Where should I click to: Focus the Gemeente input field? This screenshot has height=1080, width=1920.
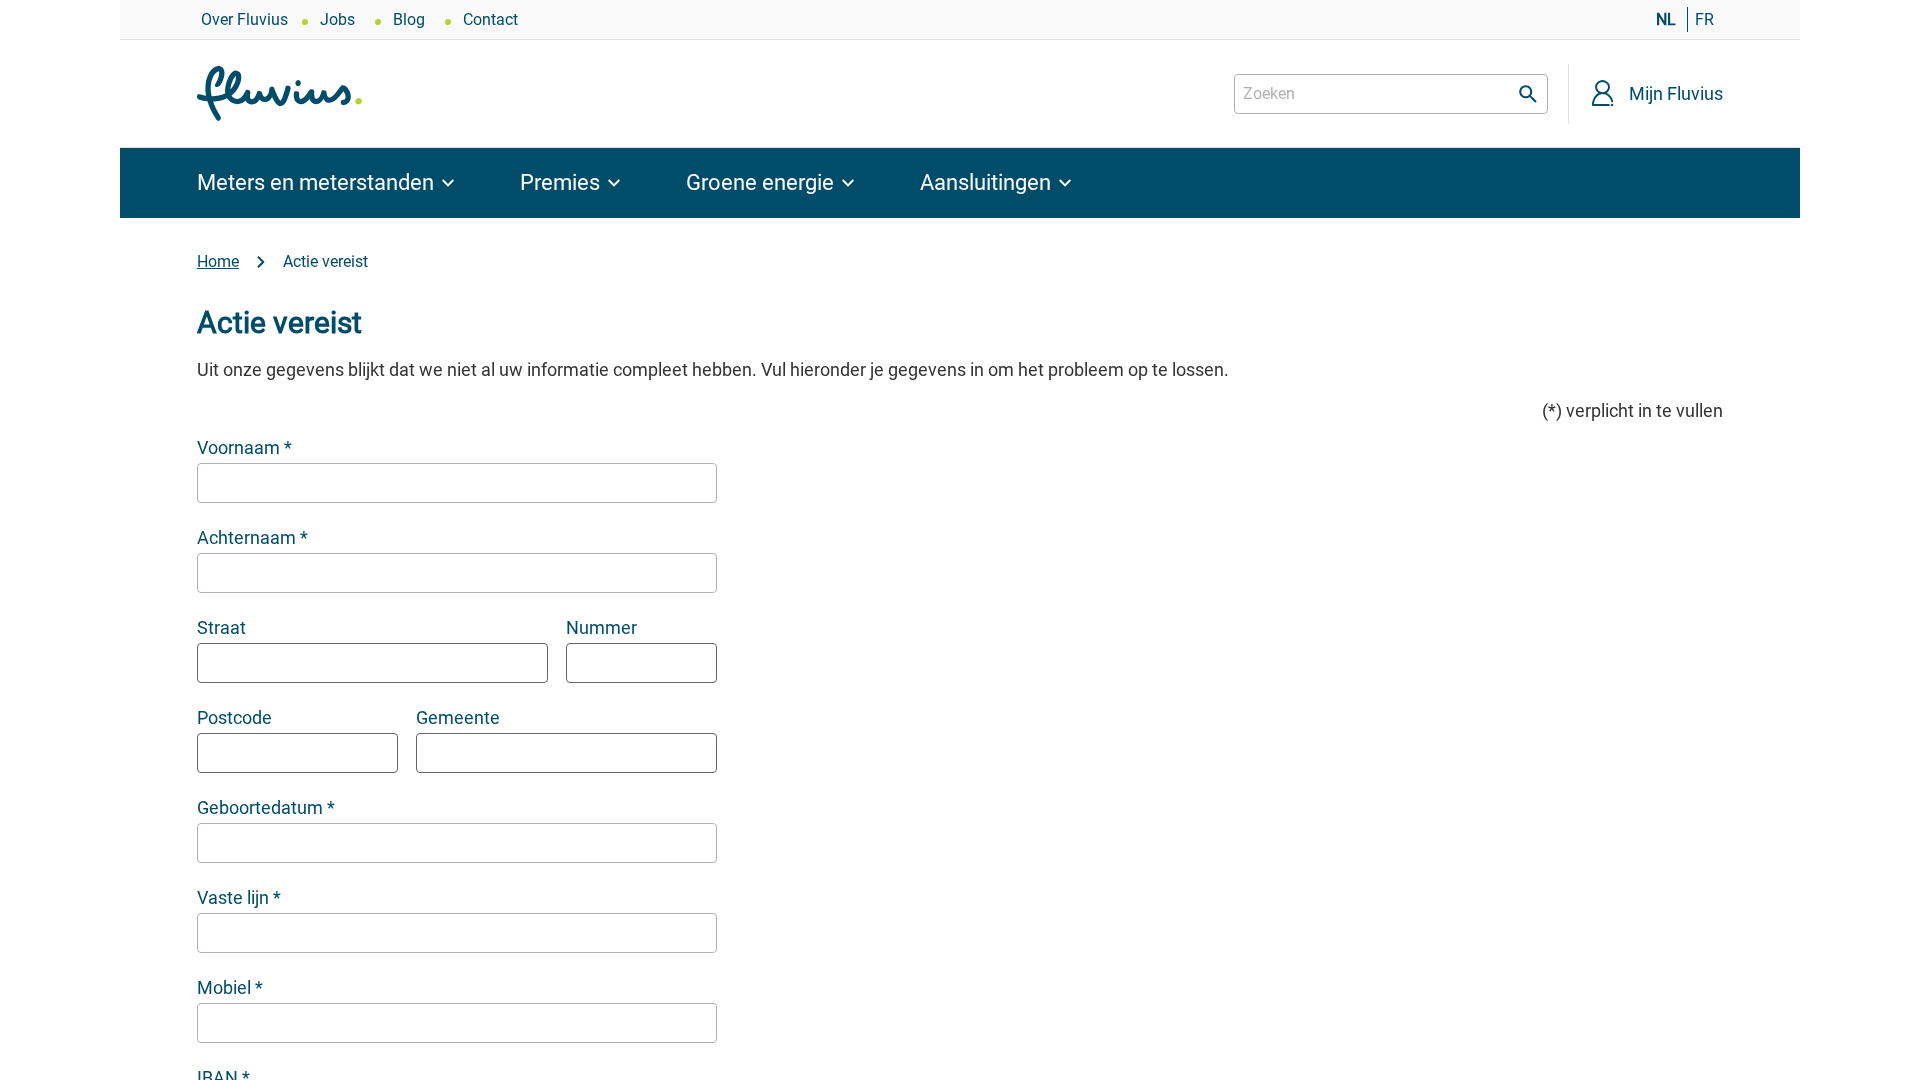[566, 753]
